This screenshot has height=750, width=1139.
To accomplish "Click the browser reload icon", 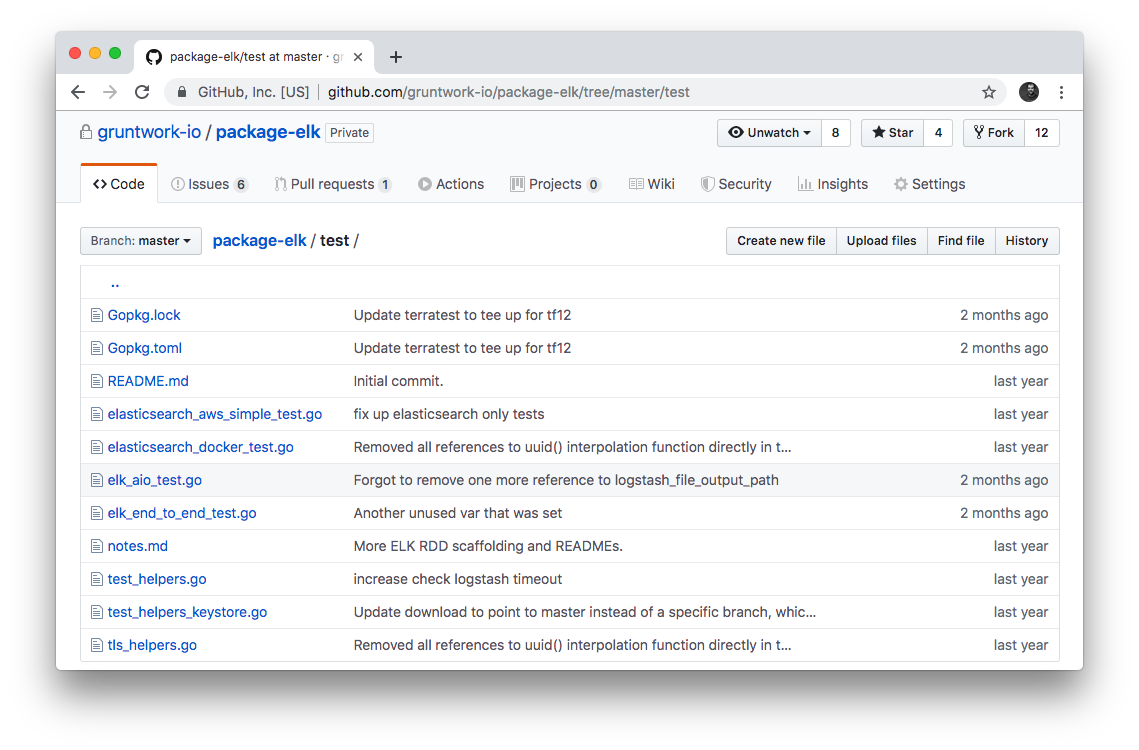I will (x=142, y=92).
